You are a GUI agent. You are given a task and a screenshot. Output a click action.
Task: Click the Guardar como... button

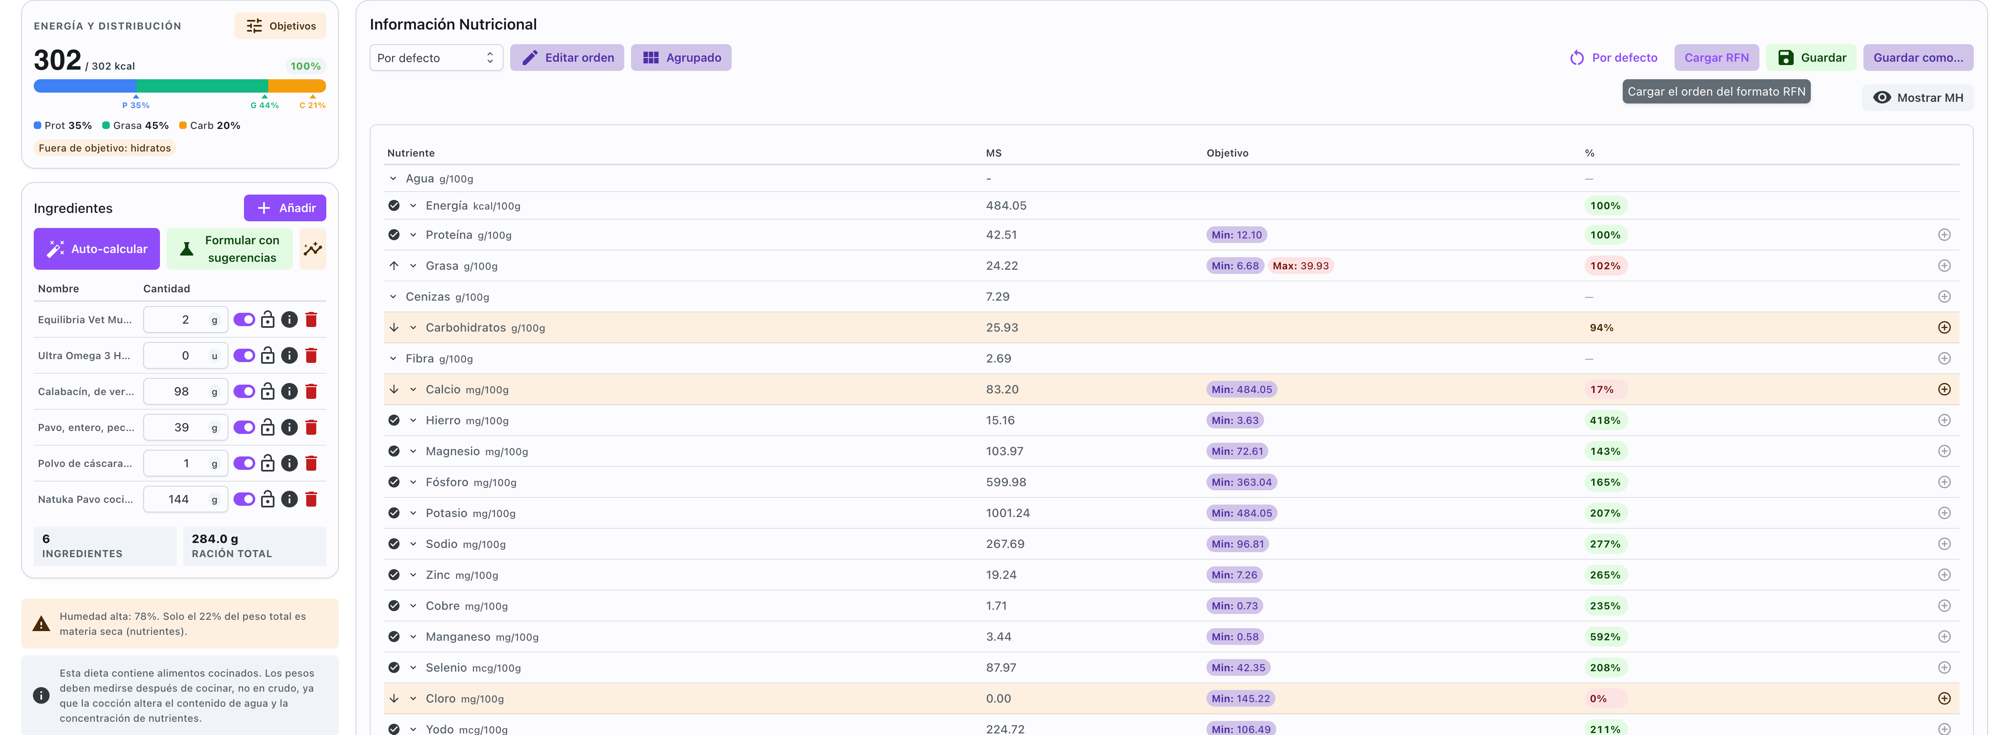(1918, 58)
